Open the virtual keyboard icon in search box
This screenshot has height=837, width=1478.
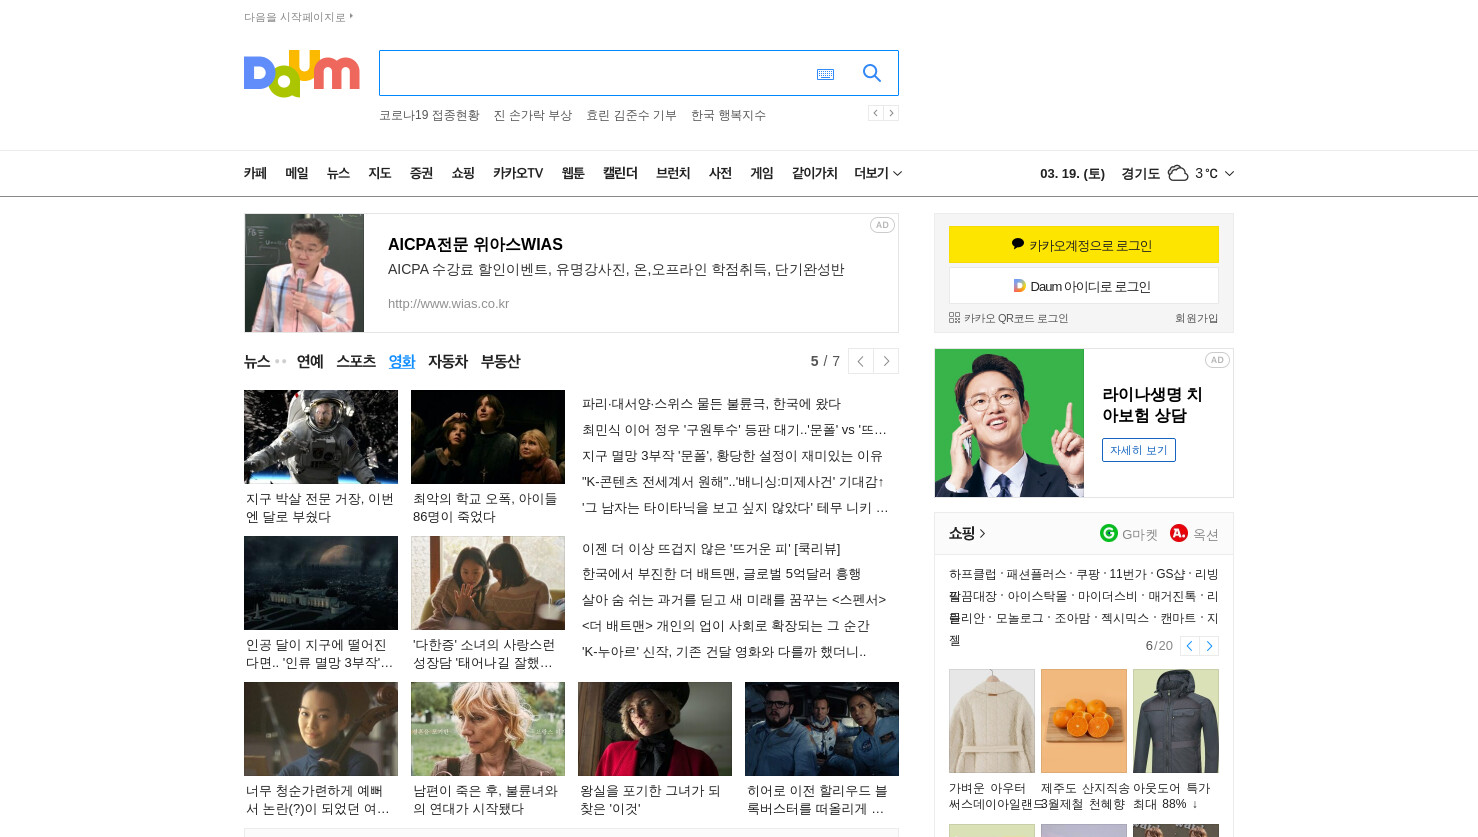825,74
